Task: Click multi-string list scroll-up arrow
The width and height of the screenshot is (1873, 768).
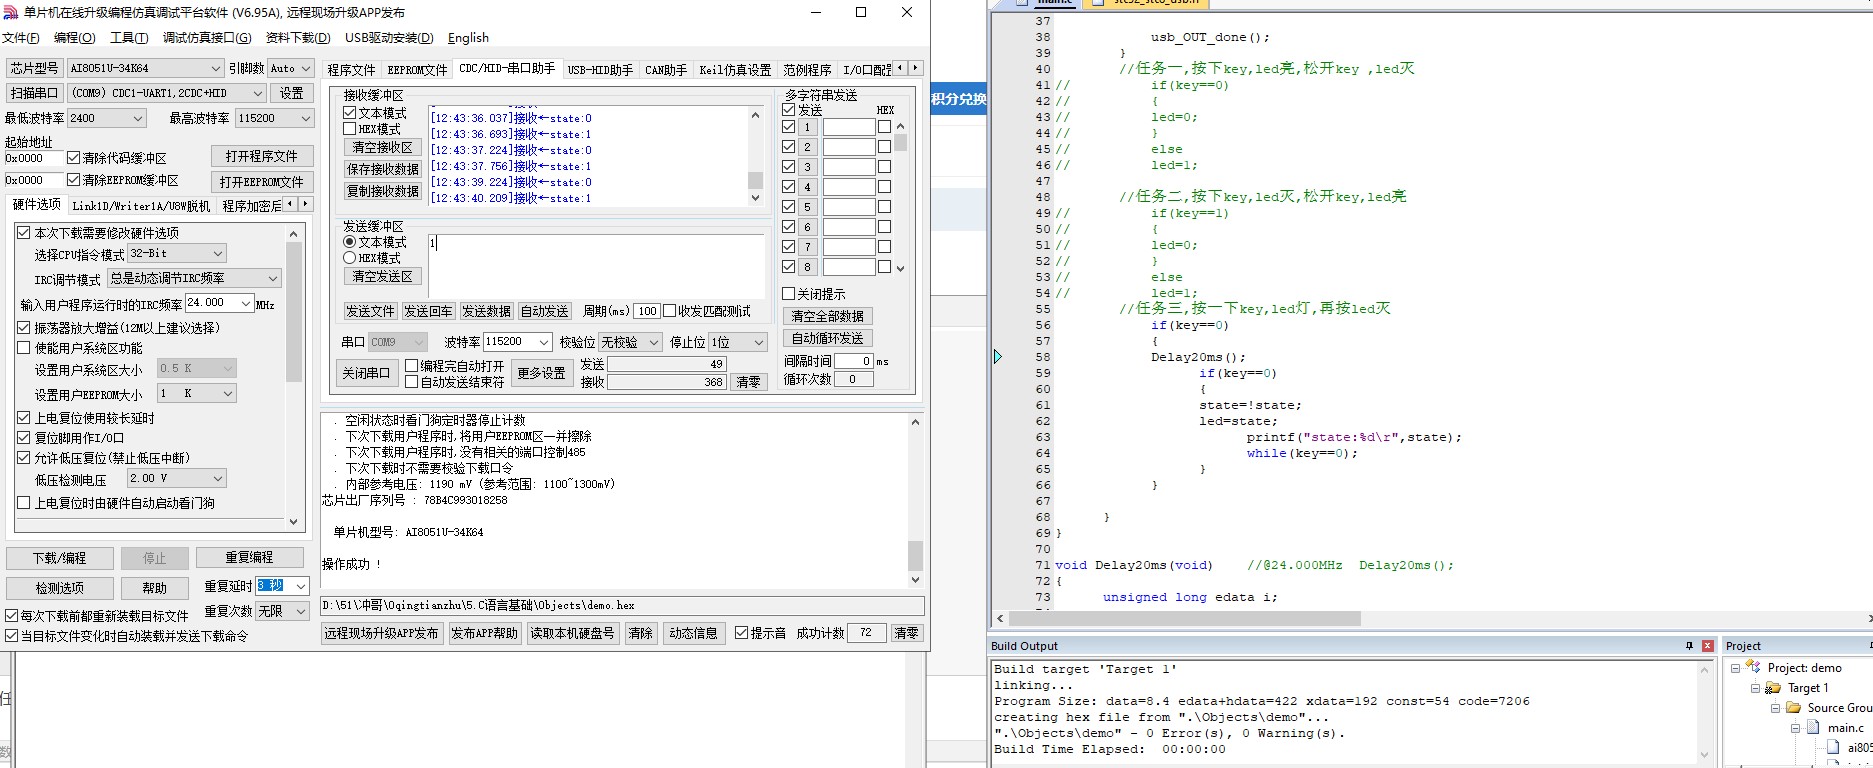Action: [x=900, y=126]
